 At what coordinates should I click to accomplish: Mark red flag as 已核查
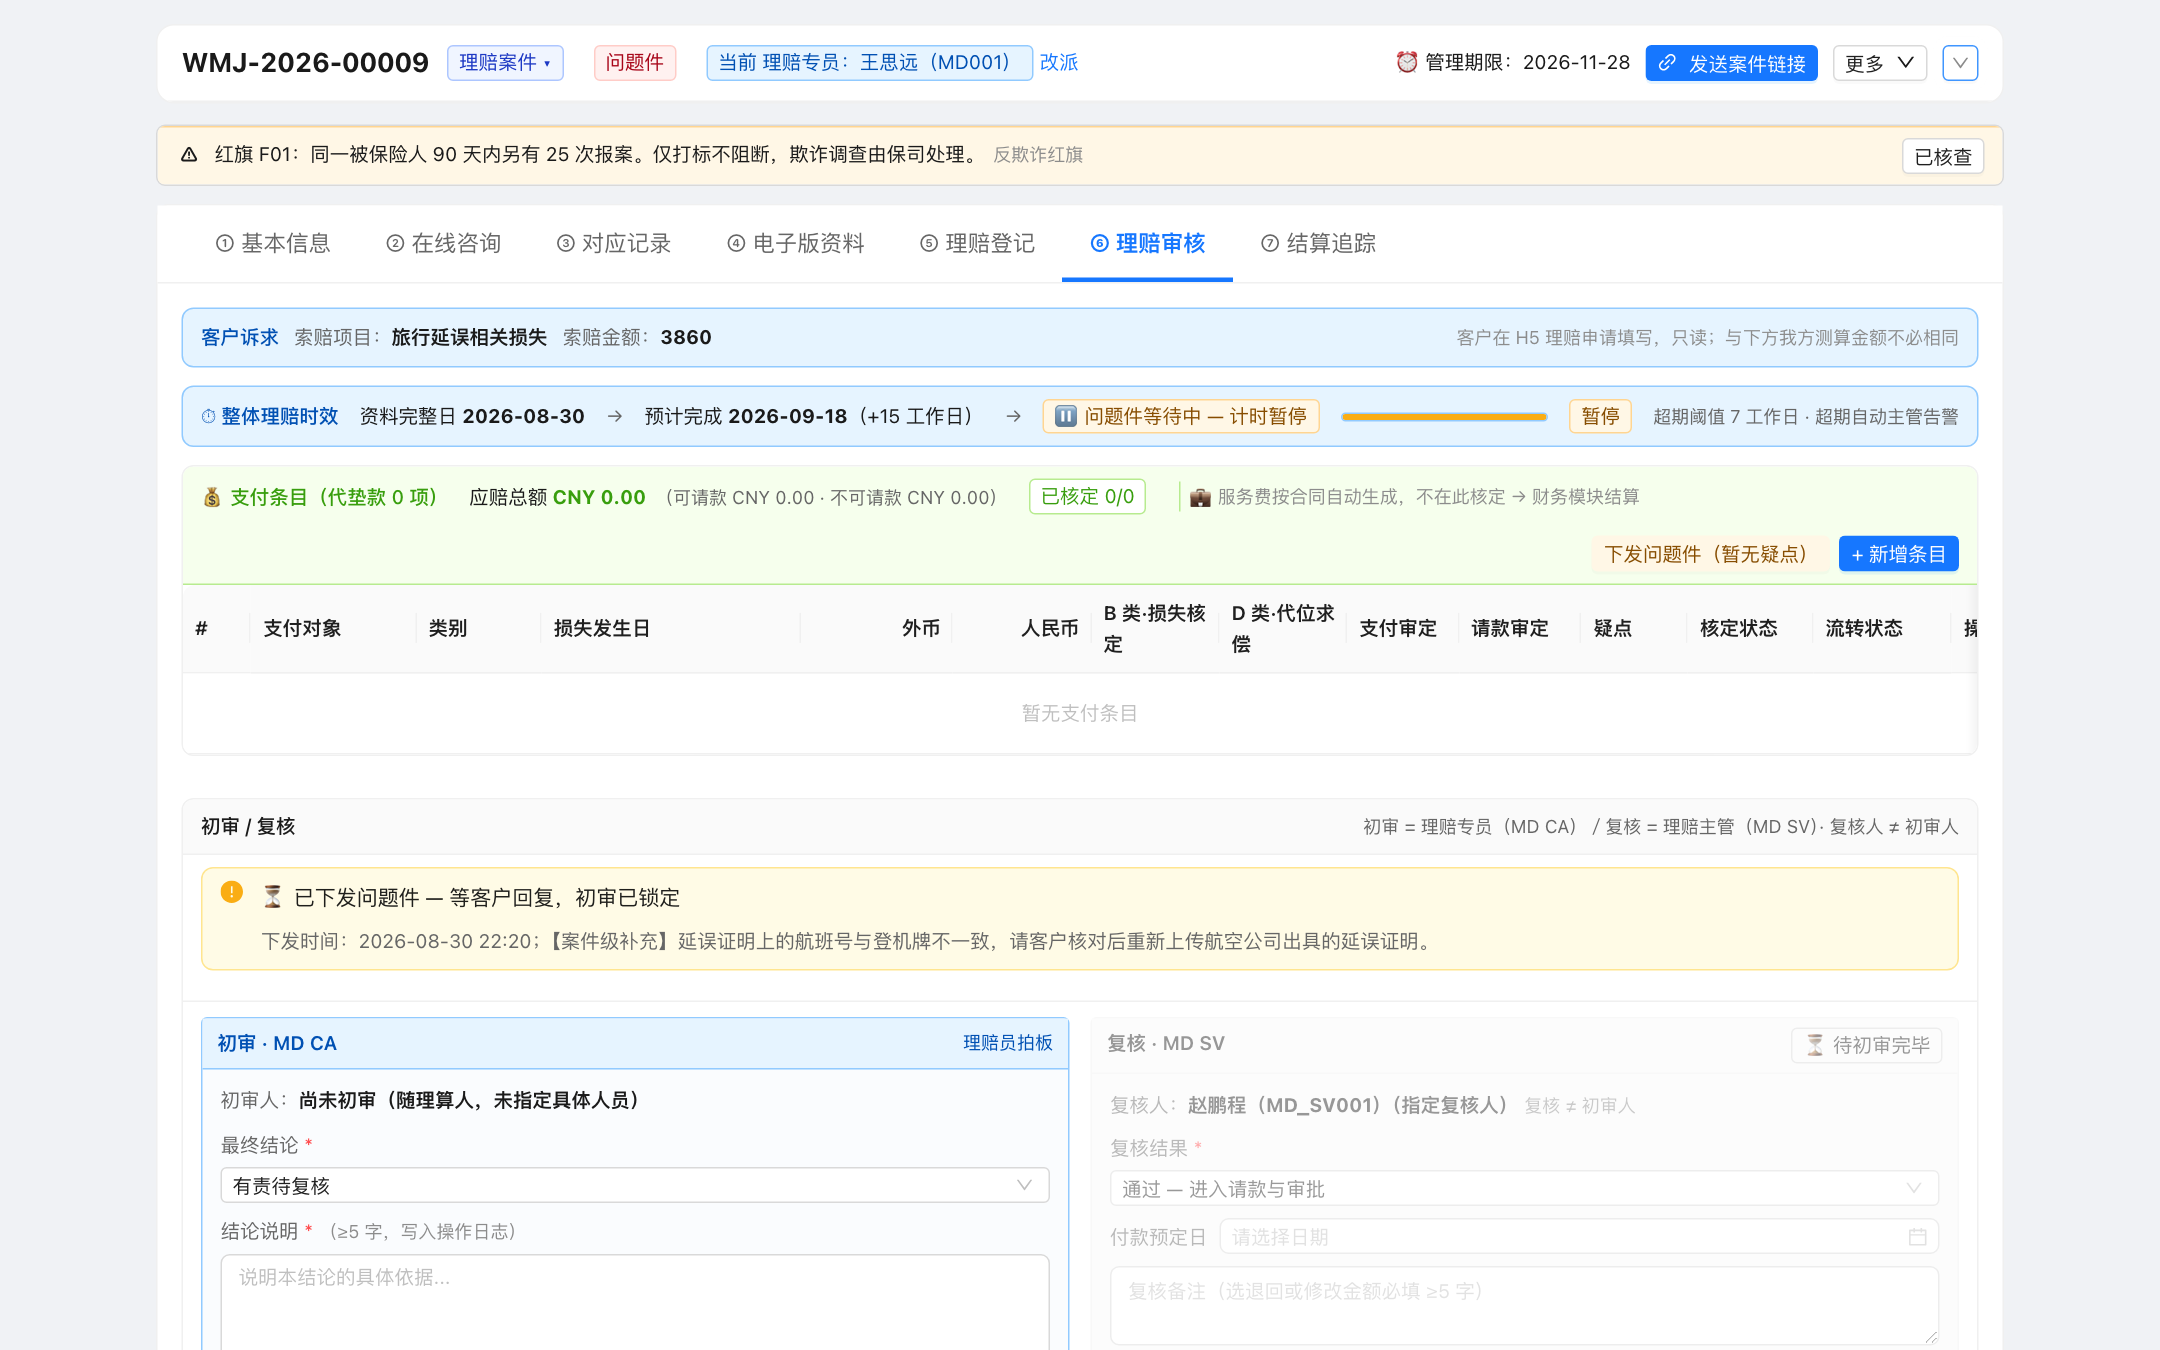(x=1943, y=156)
